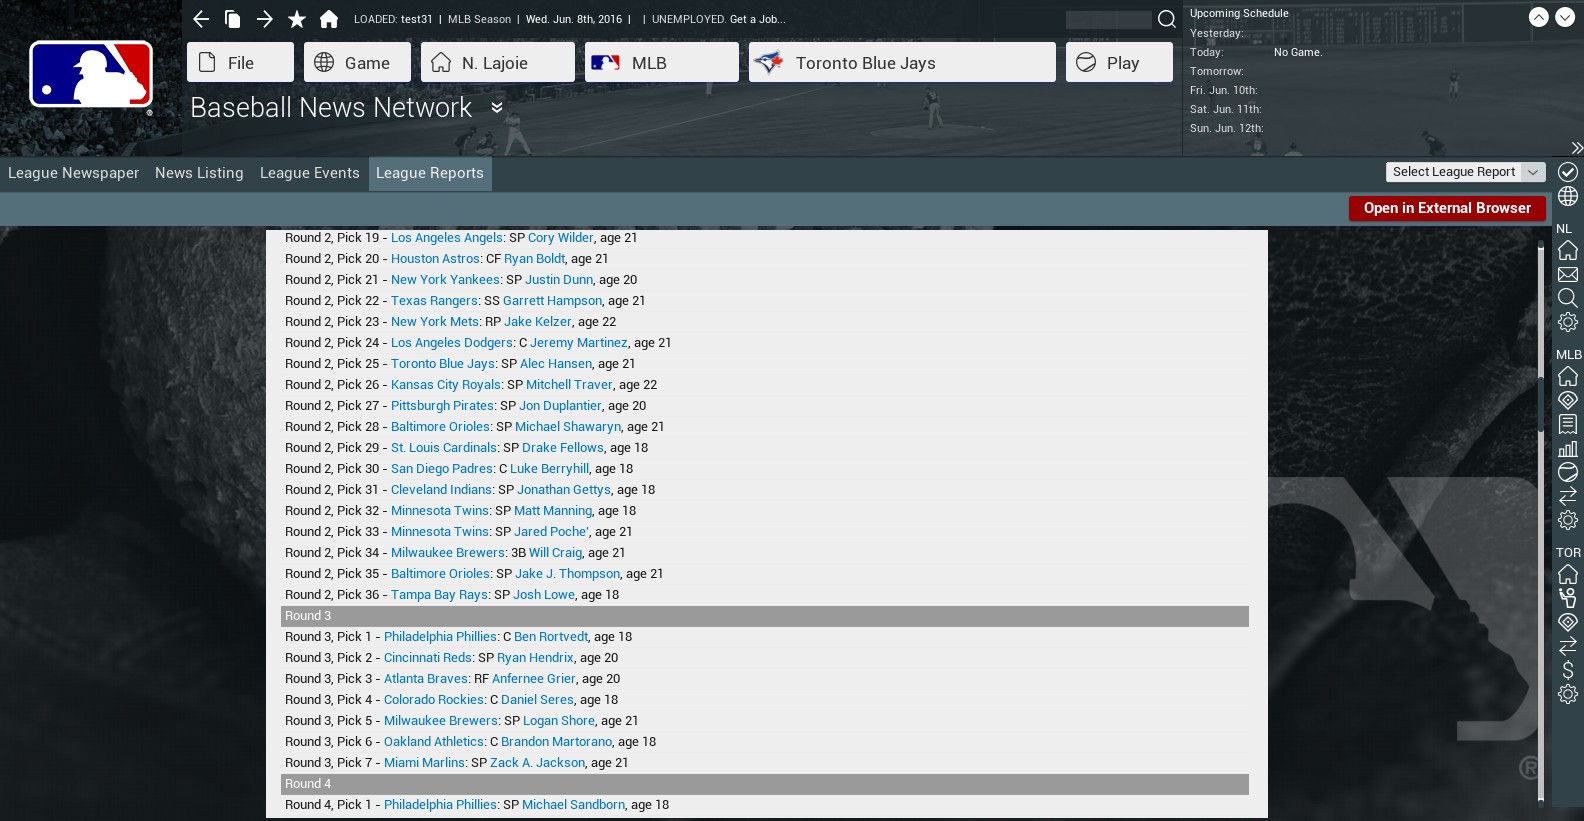Open the TOR transactions arrows icon
Screen dimensions: 1584x821
pyautogui.click(x=1568, y=646)
